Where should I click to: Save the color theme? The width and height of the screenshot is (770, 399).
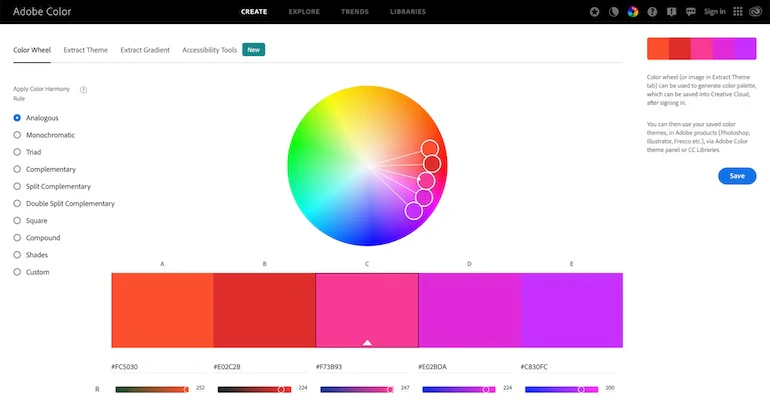pos(737,176)
